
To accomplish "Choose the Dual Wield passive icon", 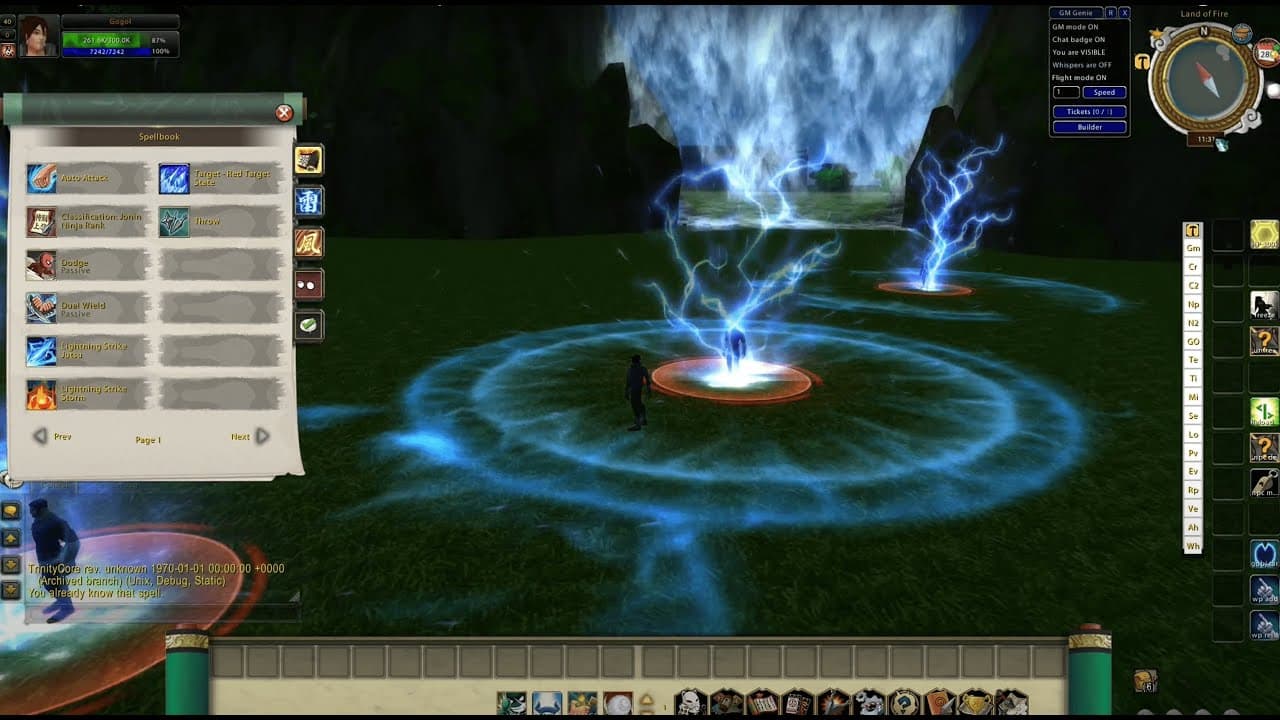I will [x=42, y=308].
